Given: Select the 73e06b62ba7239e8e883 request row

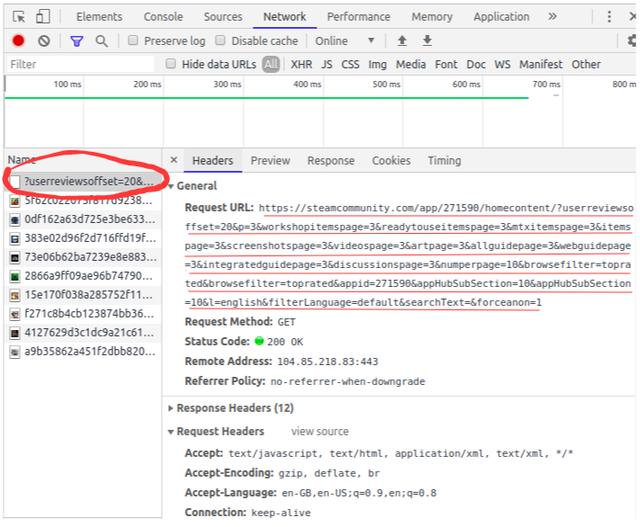Looking at the screenshot, I should click(83, 257).
